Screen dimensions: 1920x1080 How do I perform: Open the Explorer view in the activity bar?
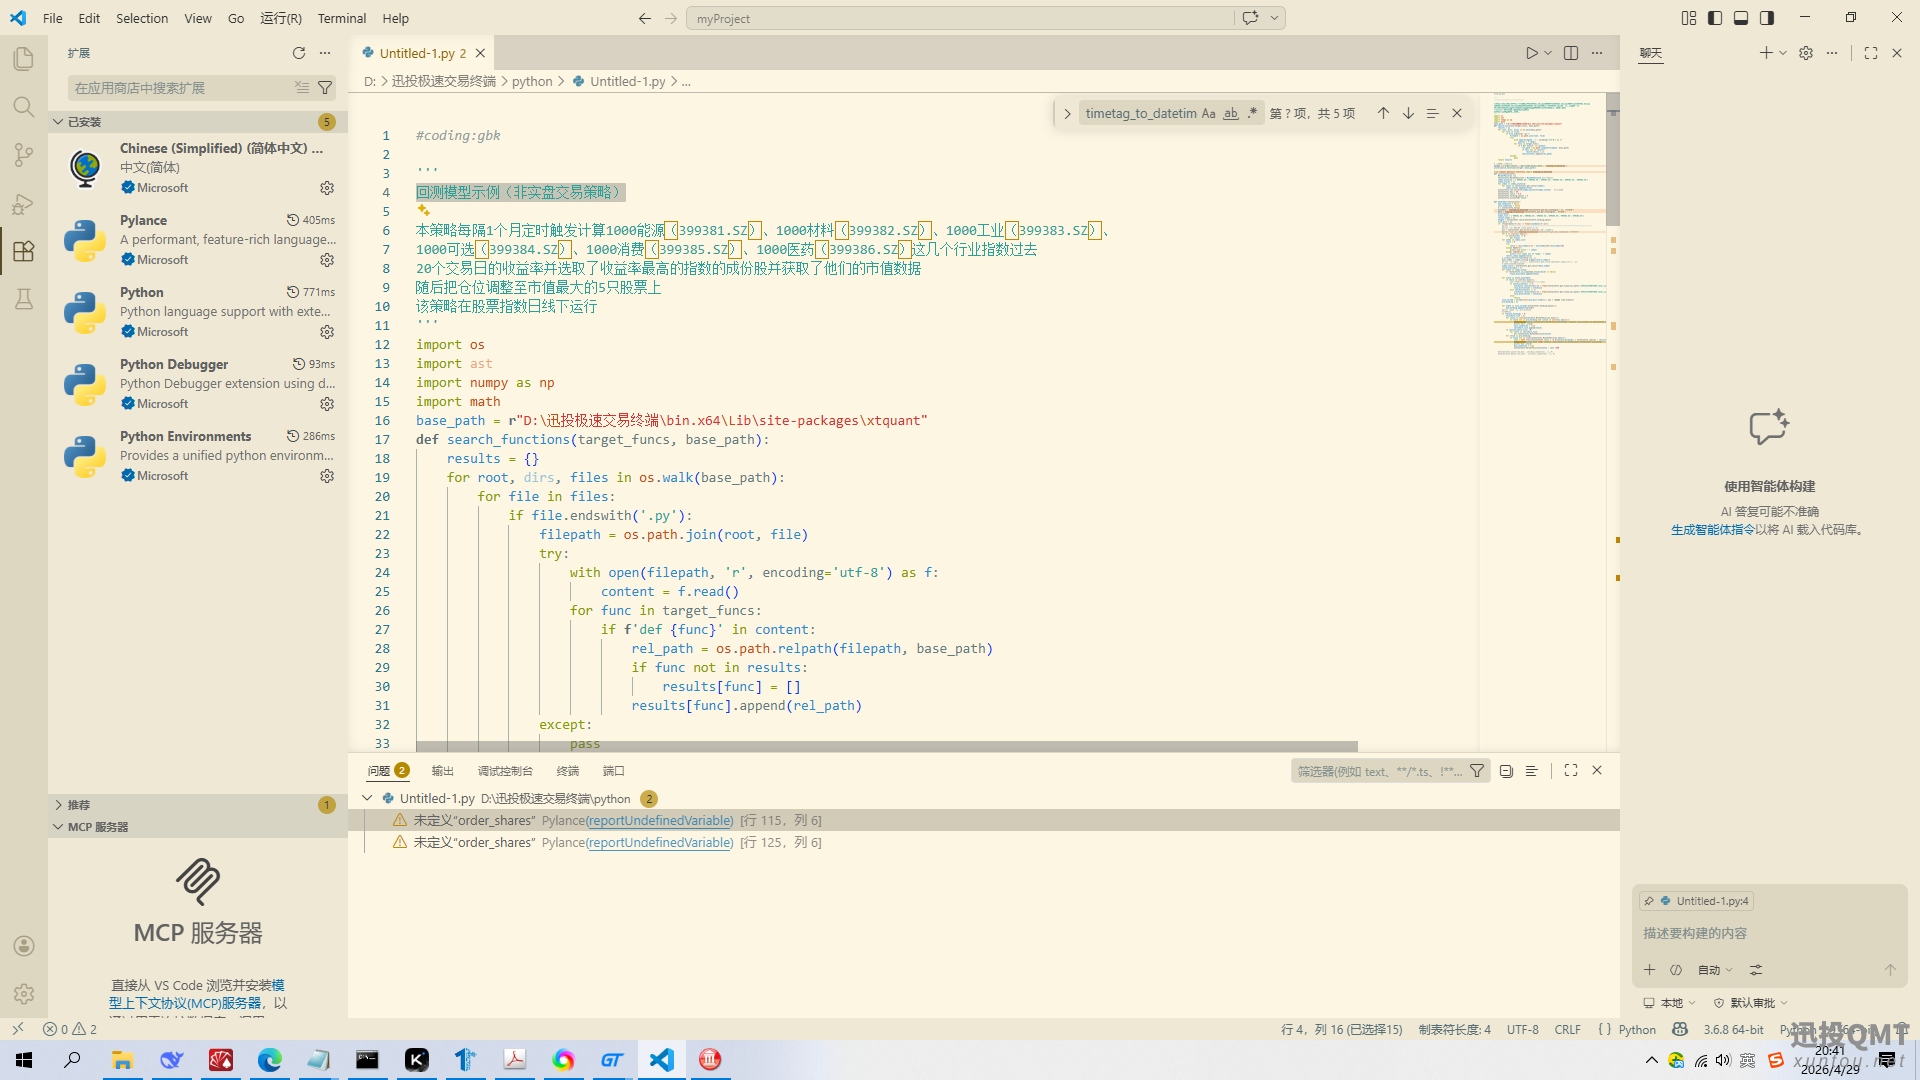tap(24, 59)
